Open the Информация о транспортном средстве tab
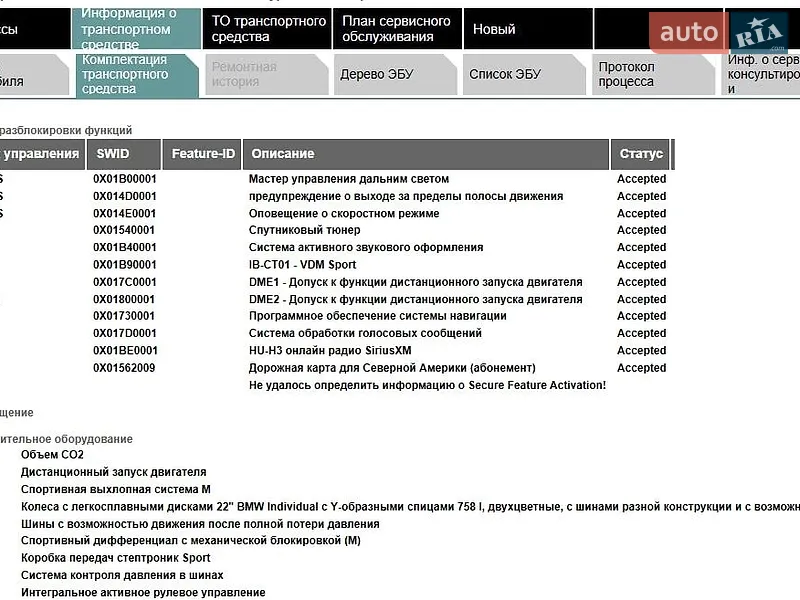This screenshot has height=600, width=800. [x=136, y=29]
